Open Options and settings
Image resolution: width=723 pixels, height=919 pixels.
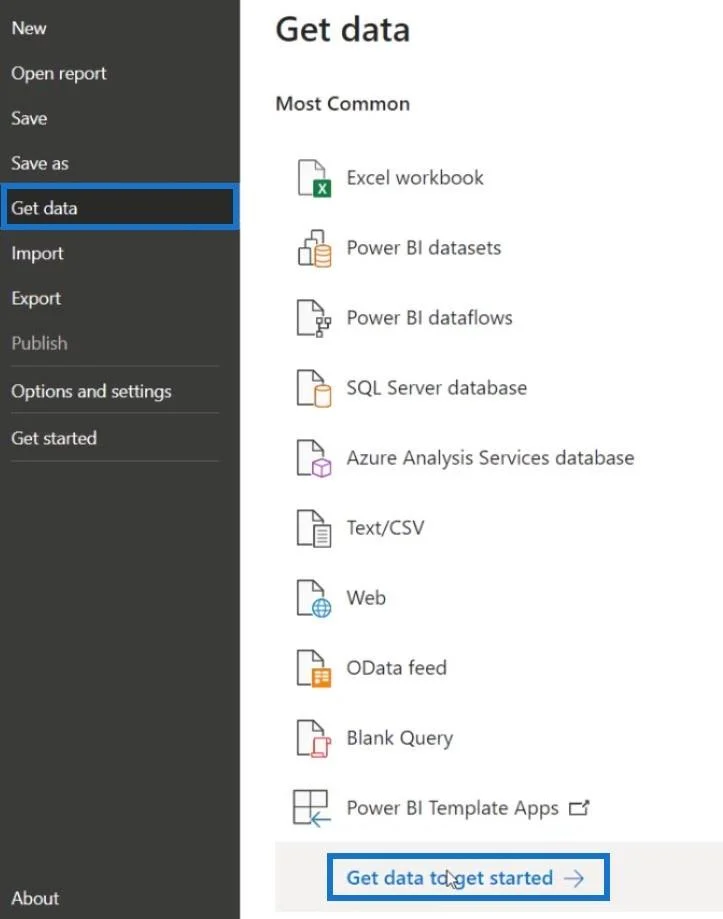click(x=91, y=392)
